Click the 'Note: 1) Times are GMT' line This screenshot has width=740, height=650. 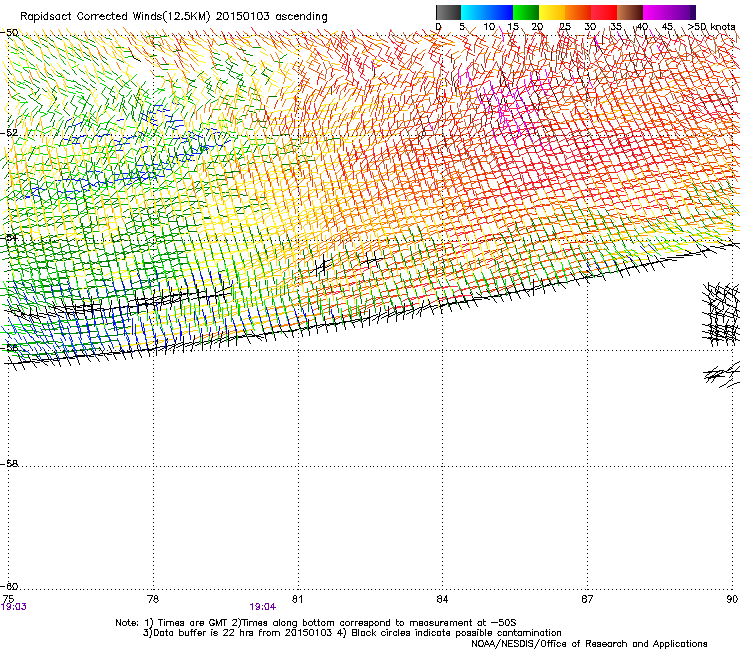coord(316,623)
